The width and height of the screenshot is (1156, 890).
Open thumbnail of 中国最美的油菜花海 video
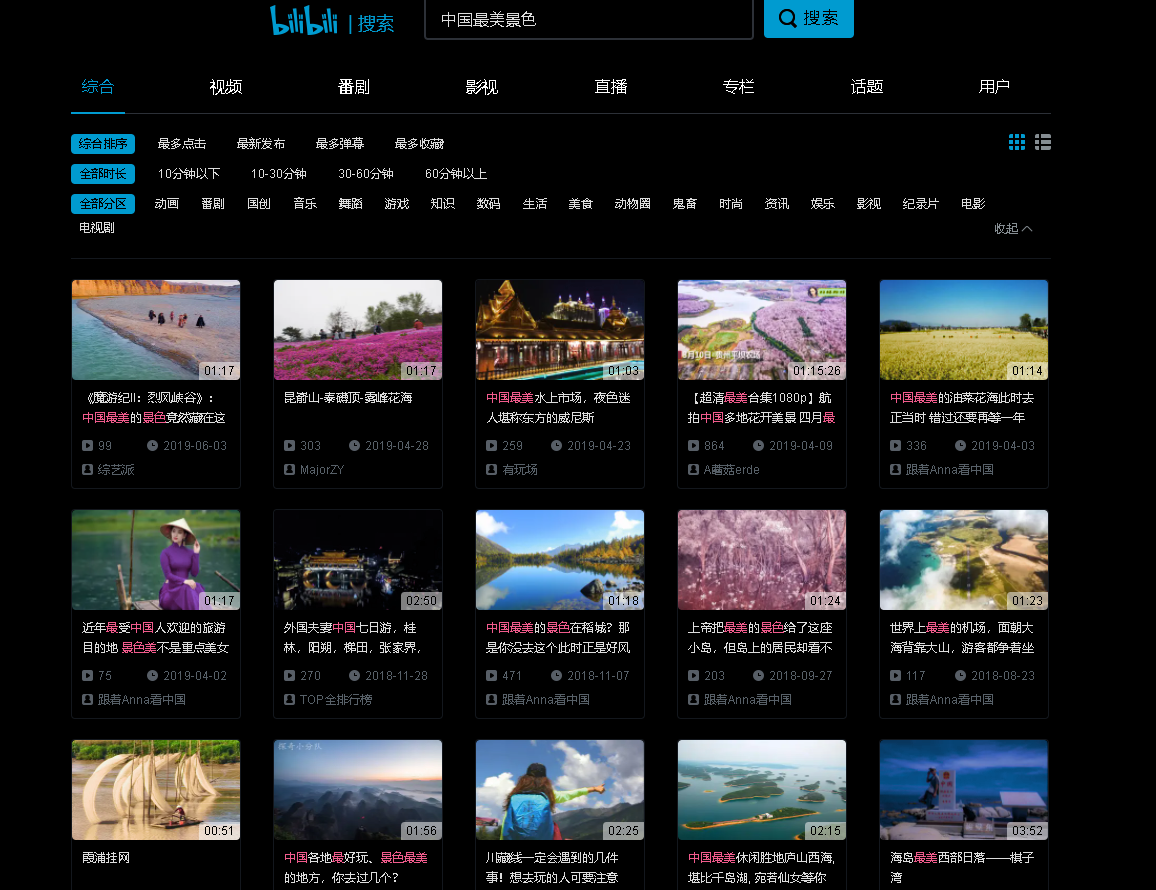[964, 330]
